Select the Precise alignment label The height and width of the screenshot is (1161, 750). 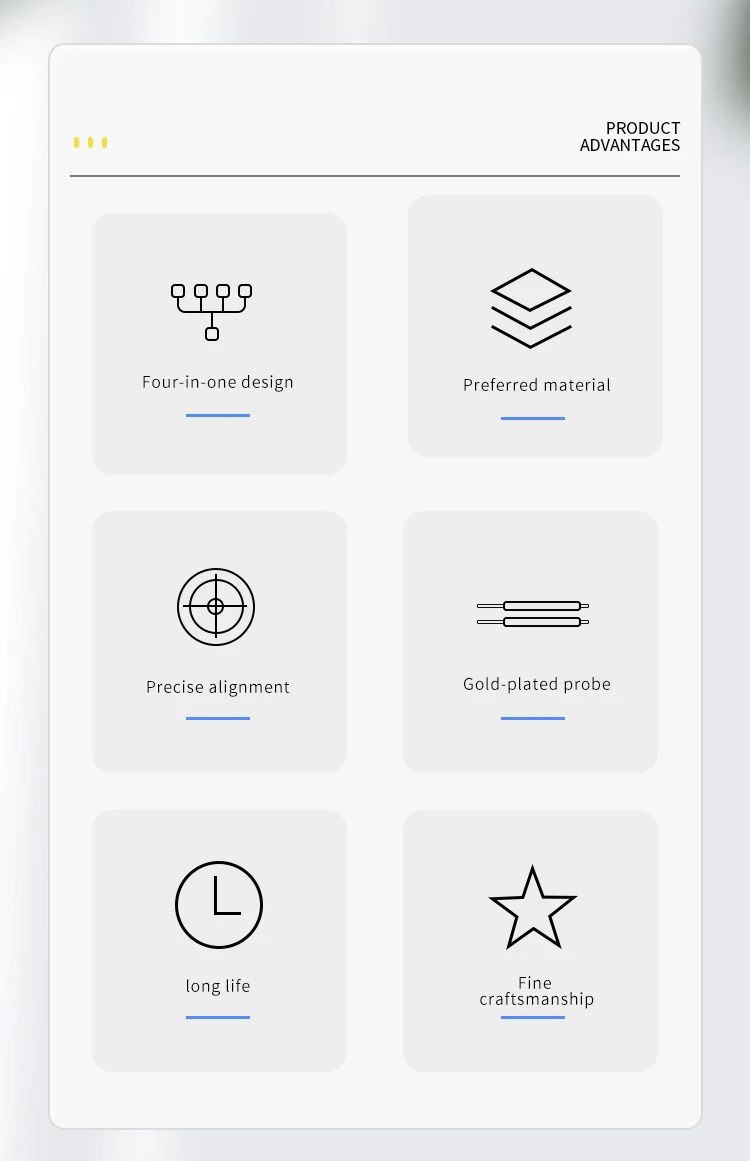point(218,687)
